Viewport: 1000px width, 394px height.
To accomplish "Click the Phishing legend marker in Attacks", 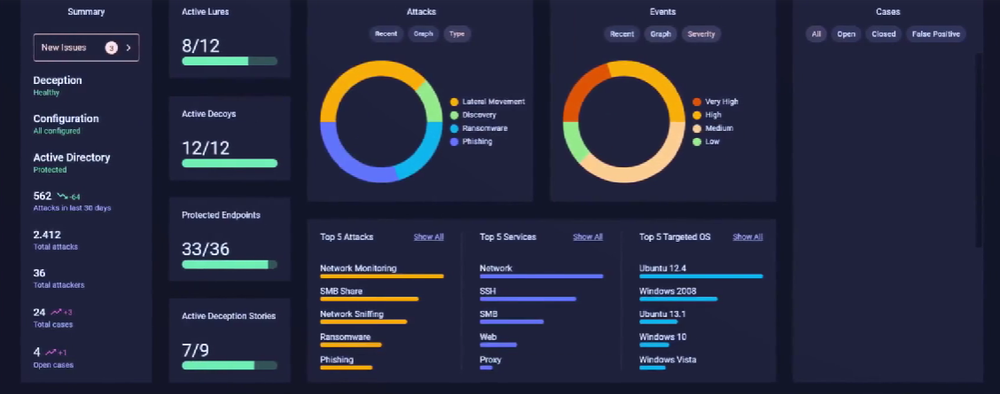I will [454, 142].
